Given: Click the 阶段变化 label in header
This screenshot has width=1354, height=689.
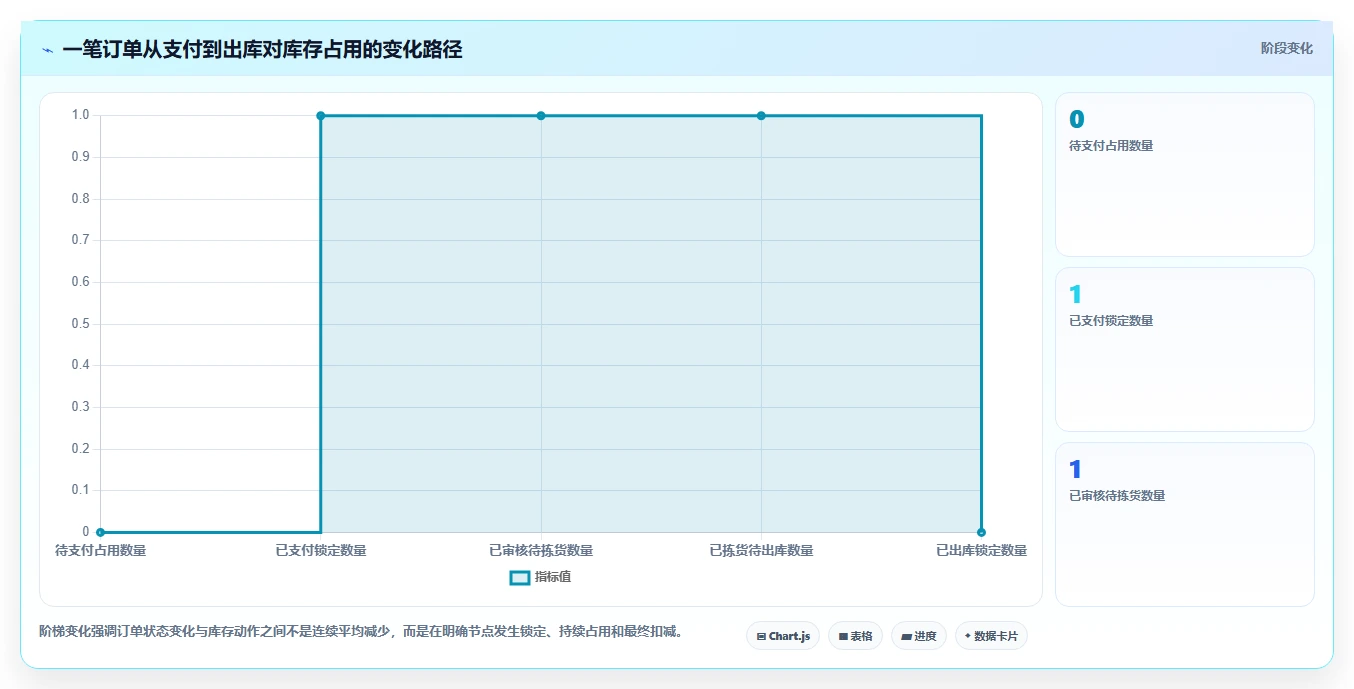Looking at the screenshot, I should click(x=1286, y=48).
